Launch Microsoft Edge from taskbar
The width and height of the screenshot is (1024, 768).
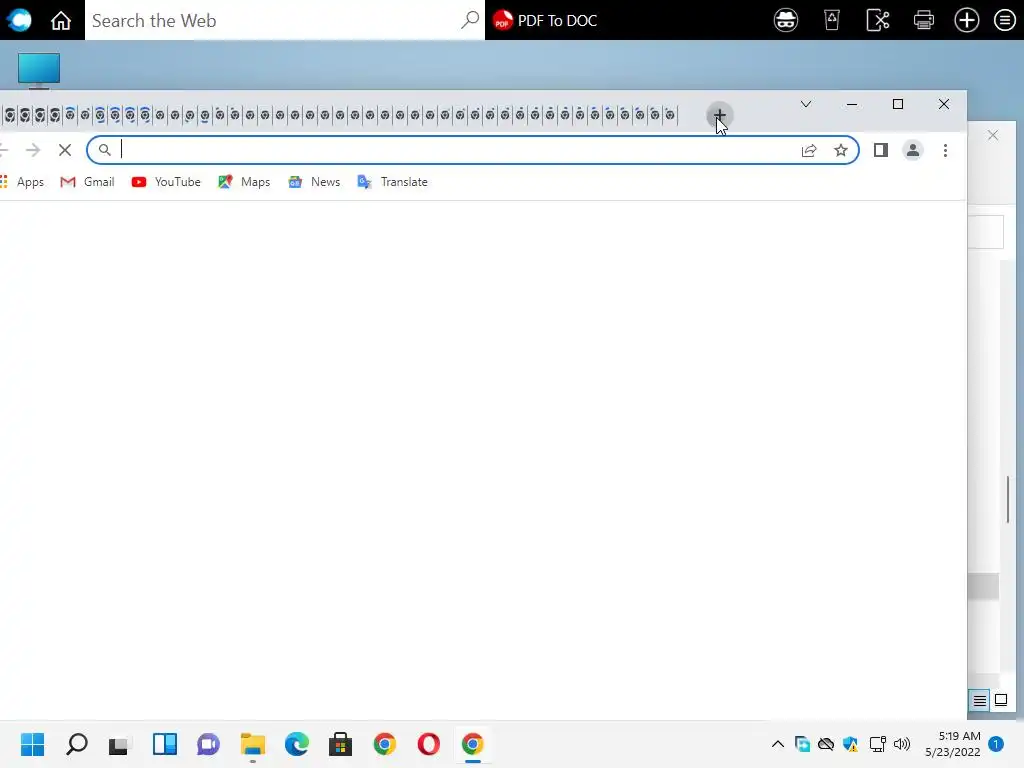[x=296, y=744]
